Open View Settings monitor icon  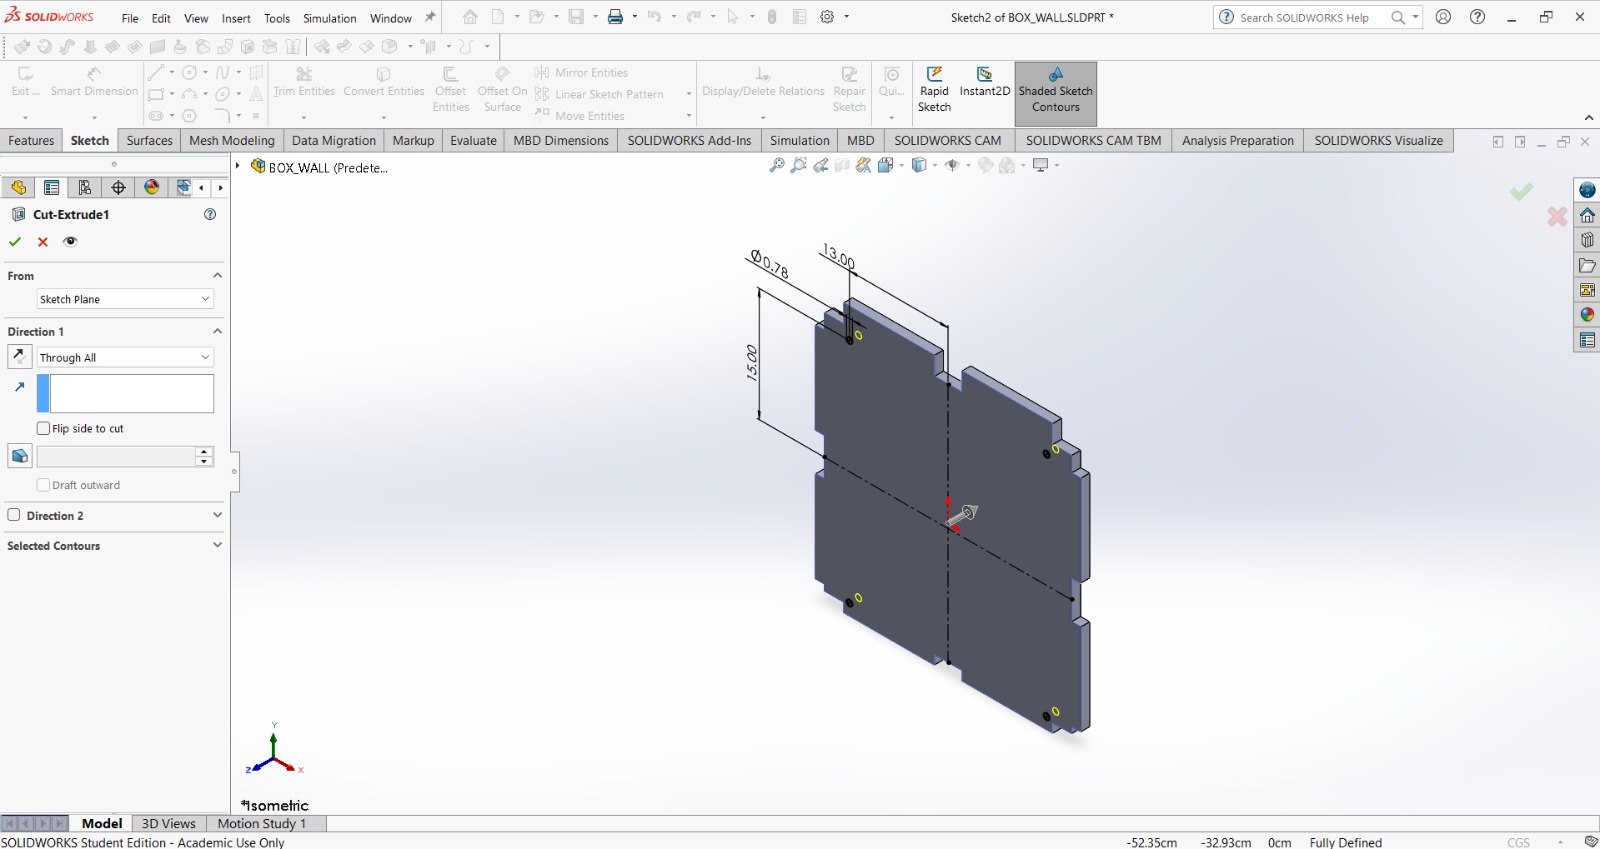pos(1041,165)
